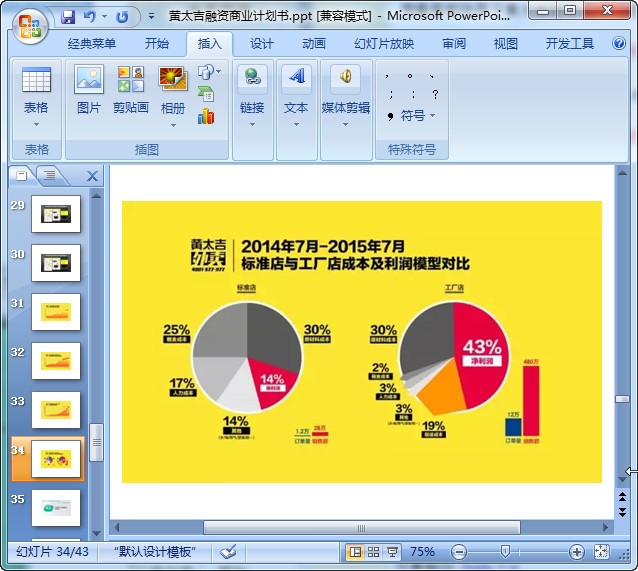
Task: Close the slide thumbnail pane
Action: click(92, 176)
